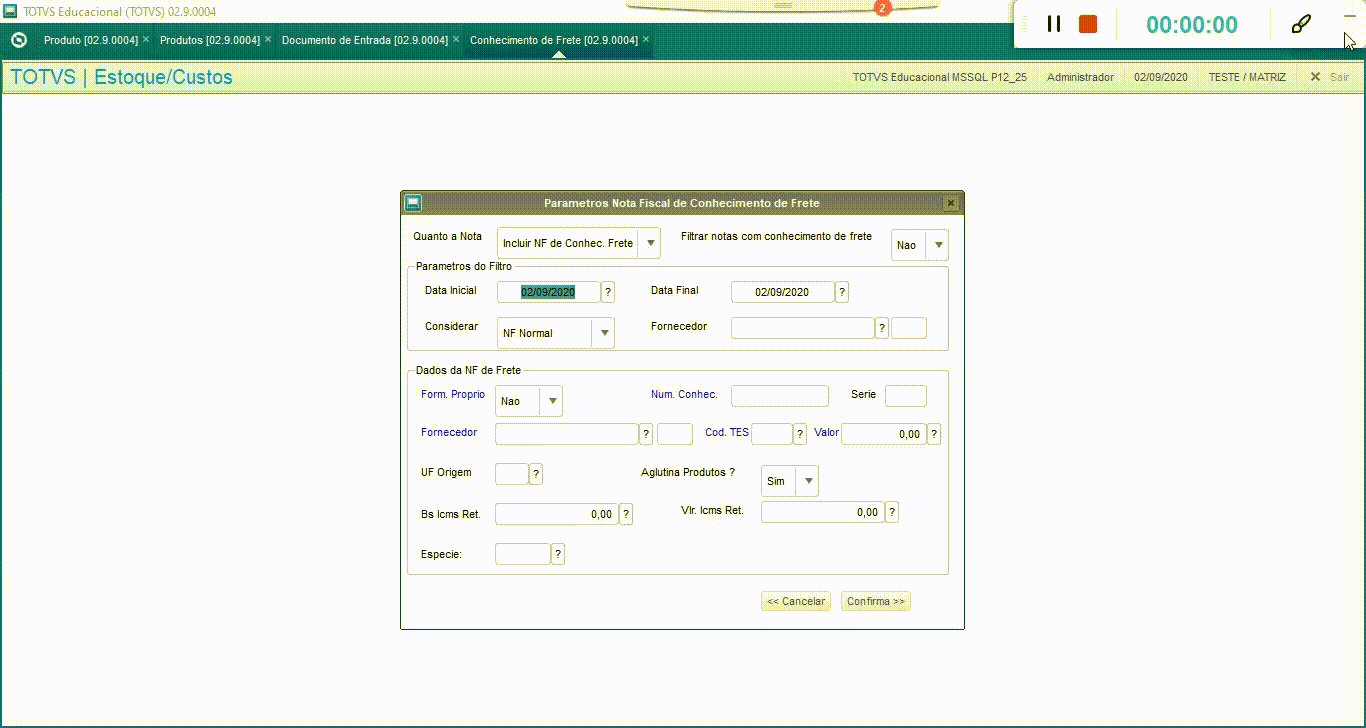The height and width of the screenshot is (728, 1366).
Task: Open lookup for Bs Icms Ret.
Action: (x=626, y=514)
